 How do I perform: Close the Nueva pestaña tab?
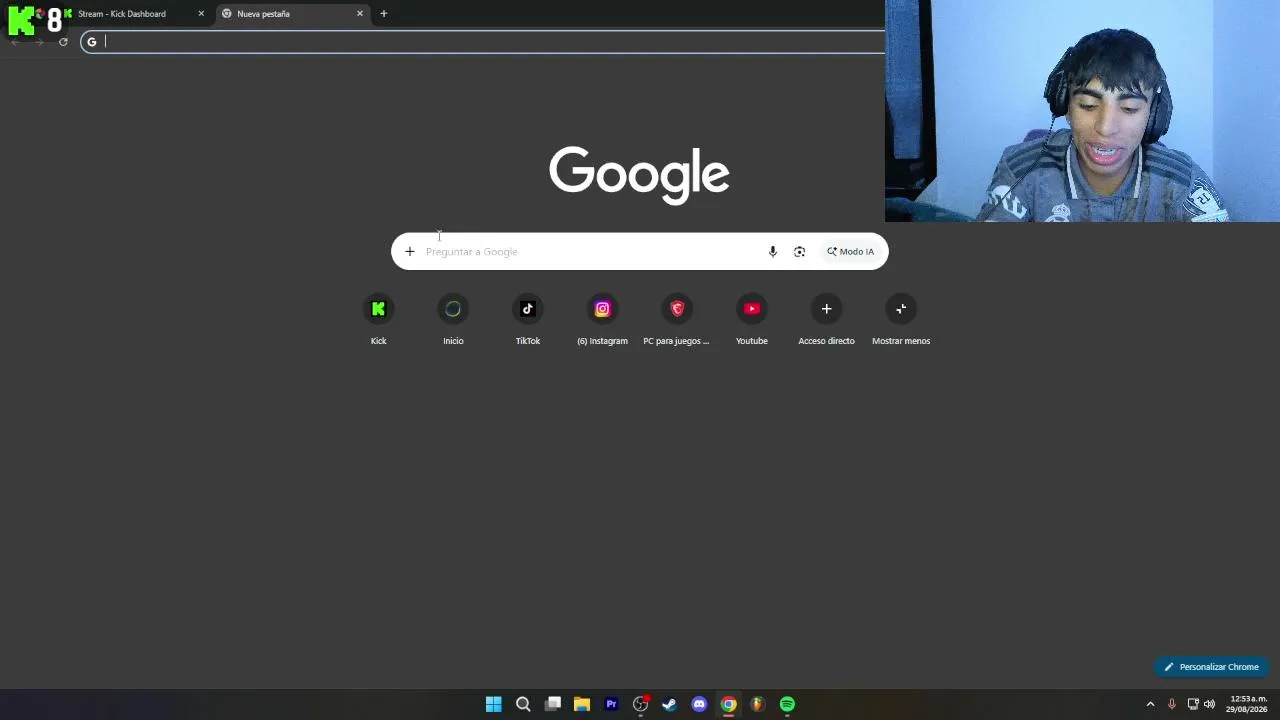tap(360, 14)
